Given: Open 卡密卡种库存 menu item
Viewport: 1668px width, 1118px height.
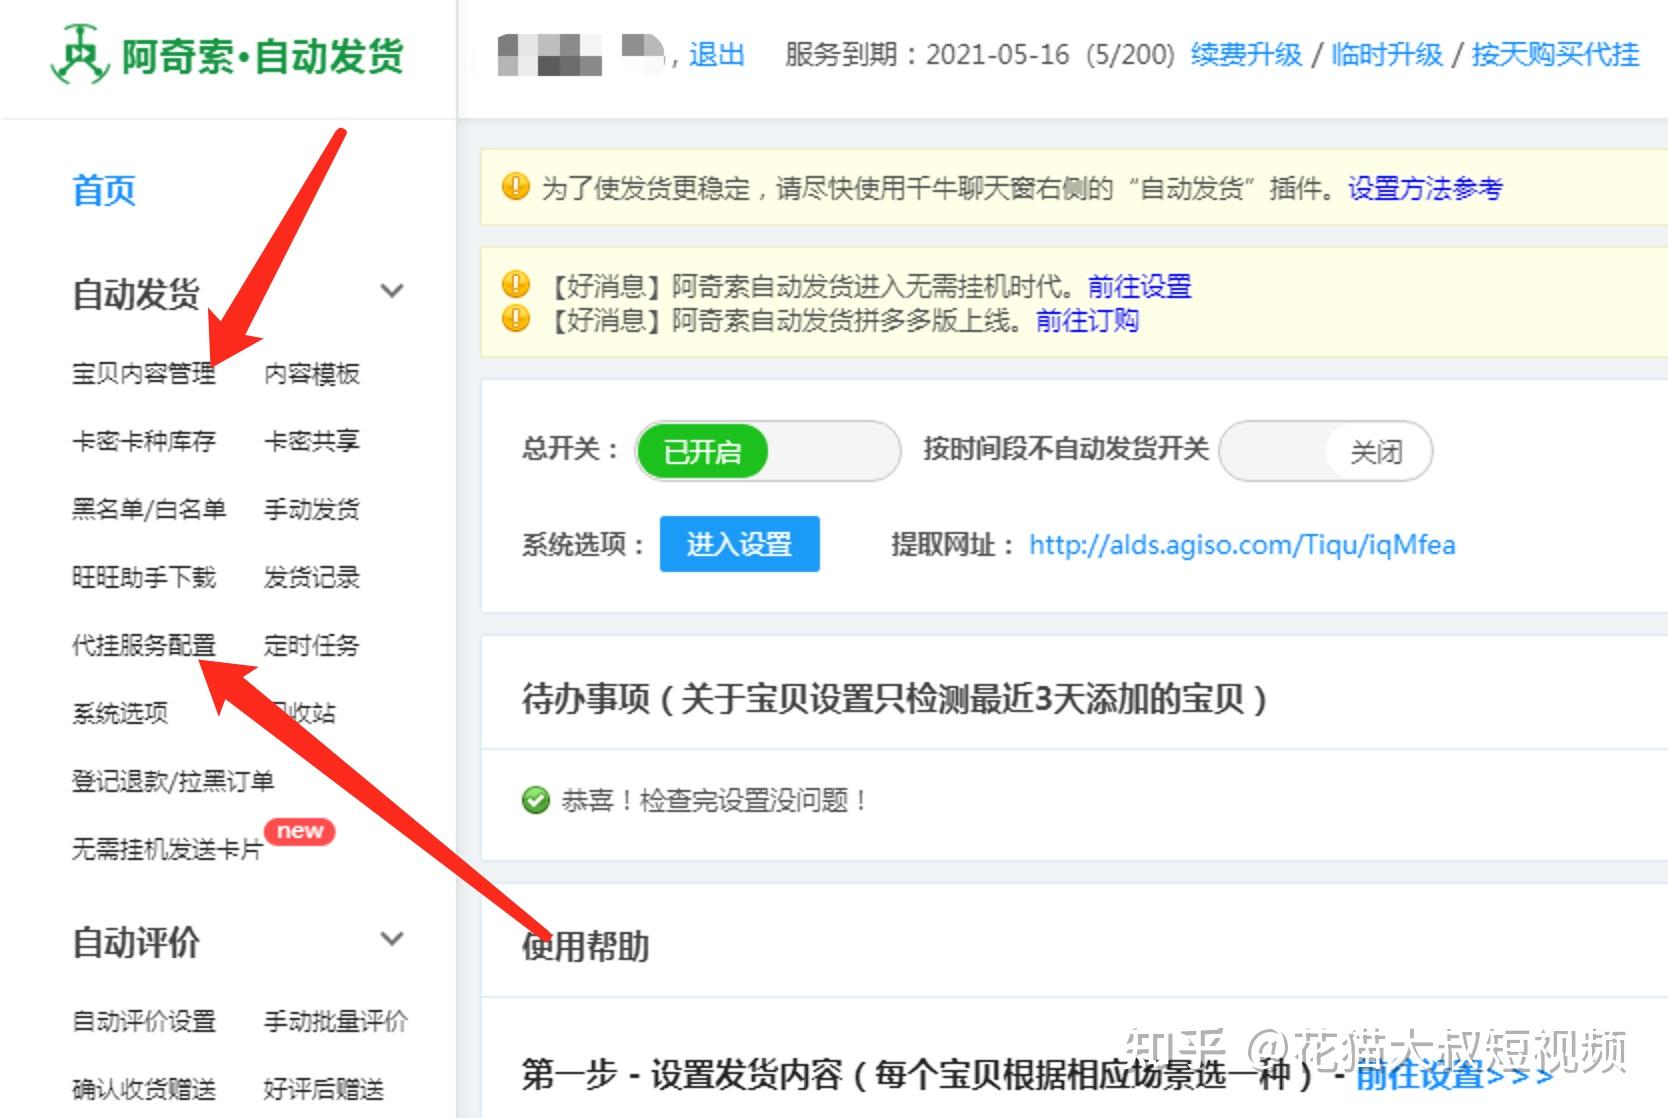Looking at the screenshot, I should click(144, 441).
